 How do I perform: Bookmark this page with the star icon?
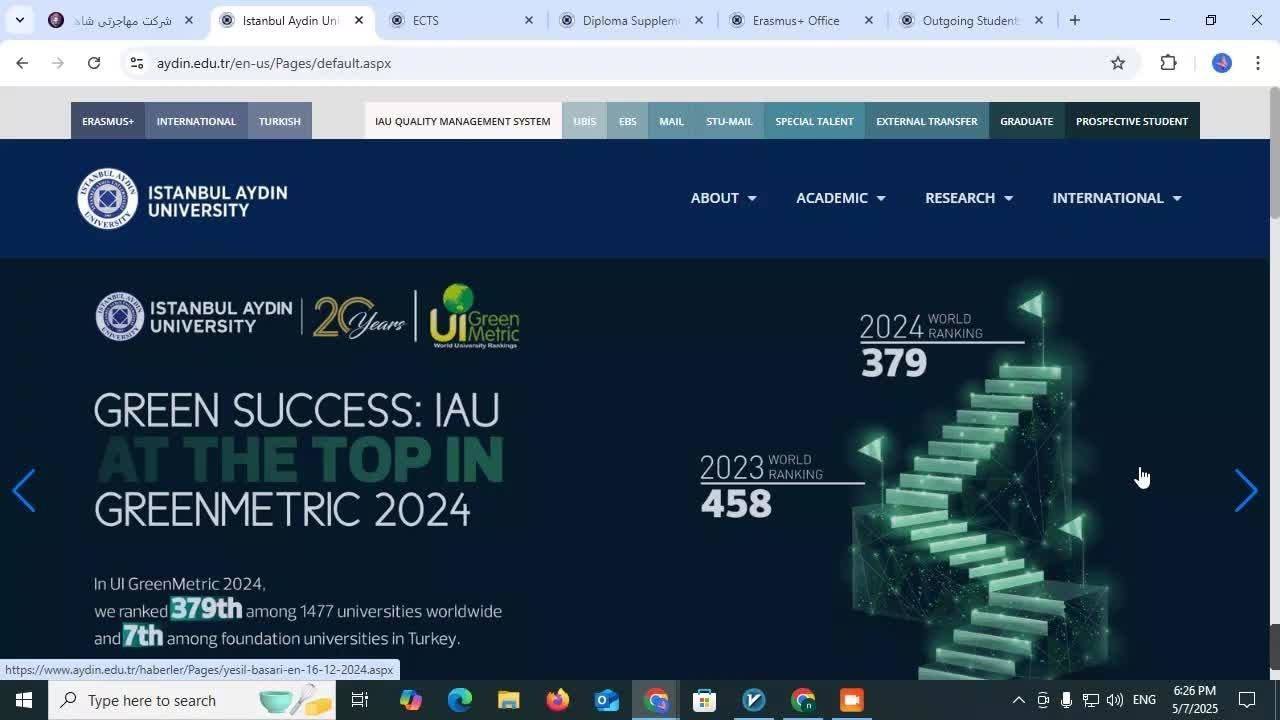pyautogui.click(x=1118, y=63)
